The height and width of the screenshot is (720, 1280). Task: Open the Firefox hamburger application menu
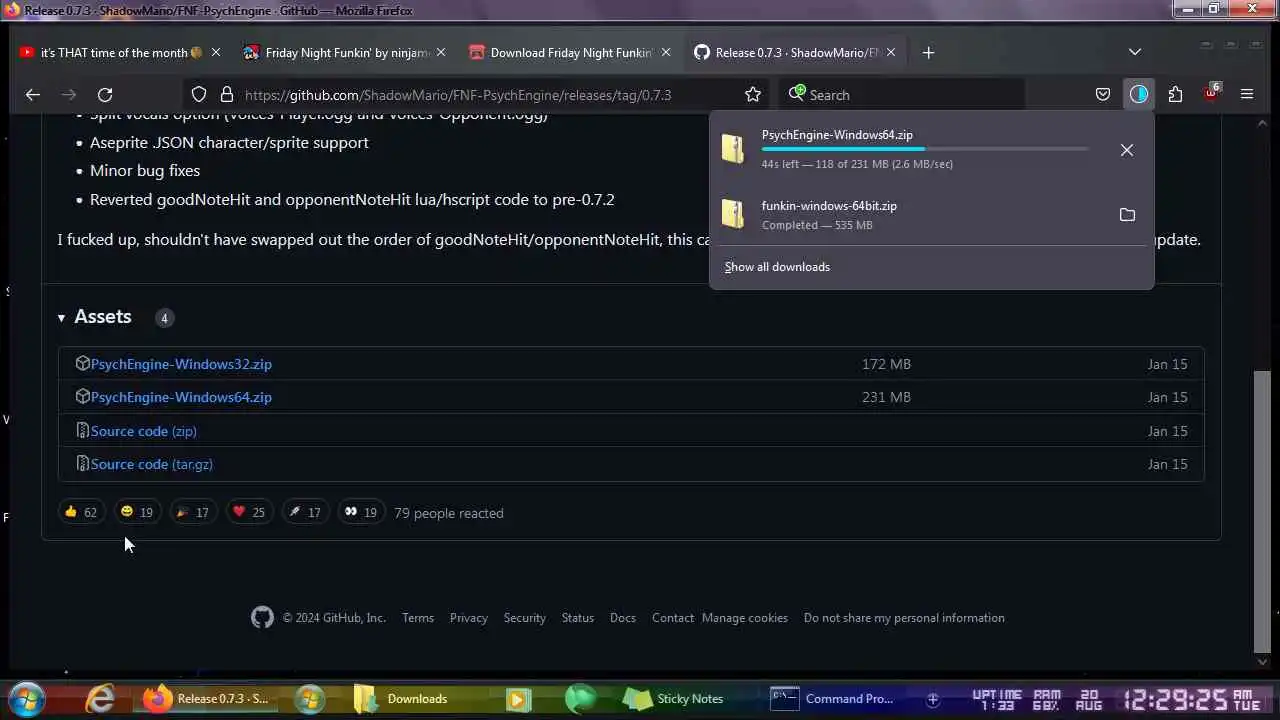1247,94
